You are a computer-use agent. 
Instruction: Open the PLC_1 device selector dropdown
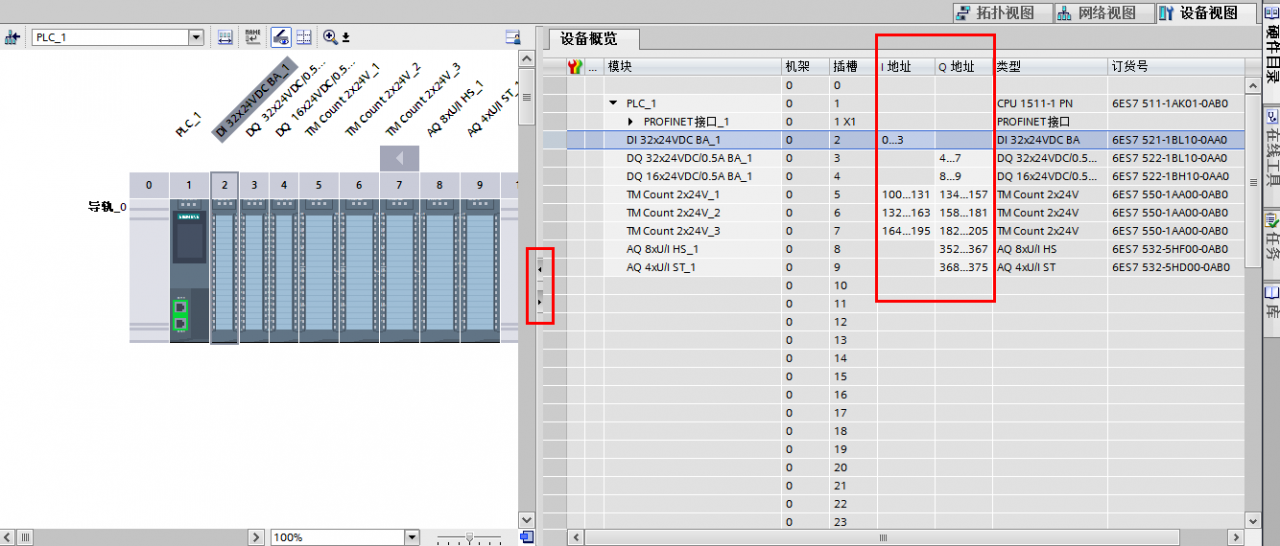click(196, 37)
